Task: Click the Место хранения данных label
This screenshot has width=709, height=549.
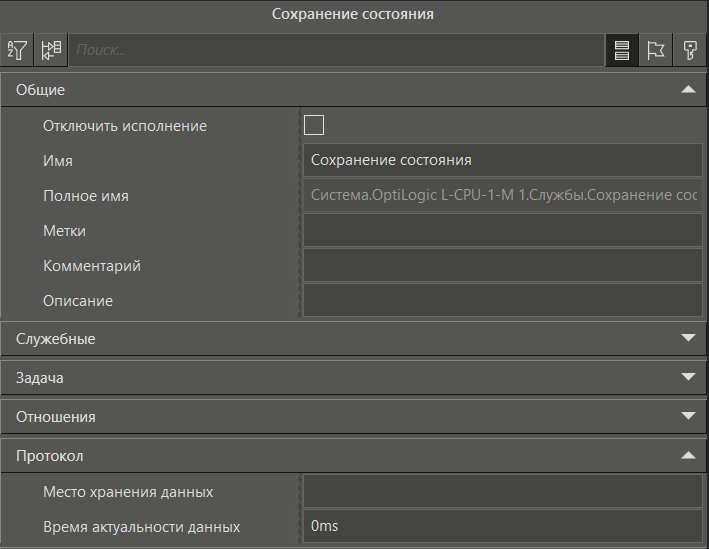Action: click(x=128, y=492)
